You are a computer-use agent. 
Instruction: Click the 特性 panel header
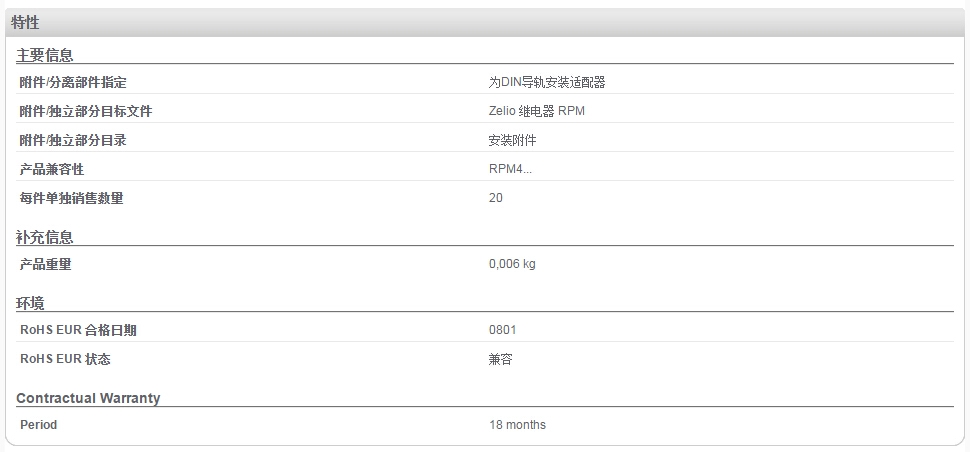coord(484,23)
